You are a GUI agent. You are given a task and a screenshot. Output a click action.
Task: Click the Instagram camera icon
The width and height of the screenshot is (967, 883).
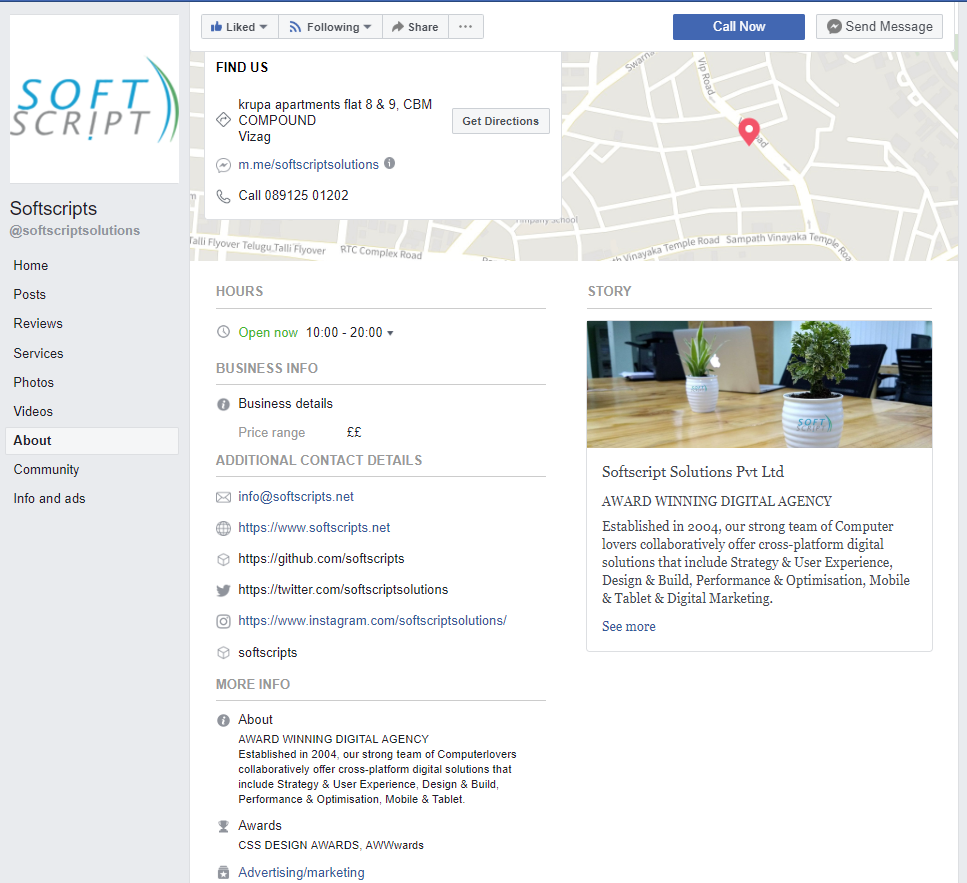click(x=223, y=621)
